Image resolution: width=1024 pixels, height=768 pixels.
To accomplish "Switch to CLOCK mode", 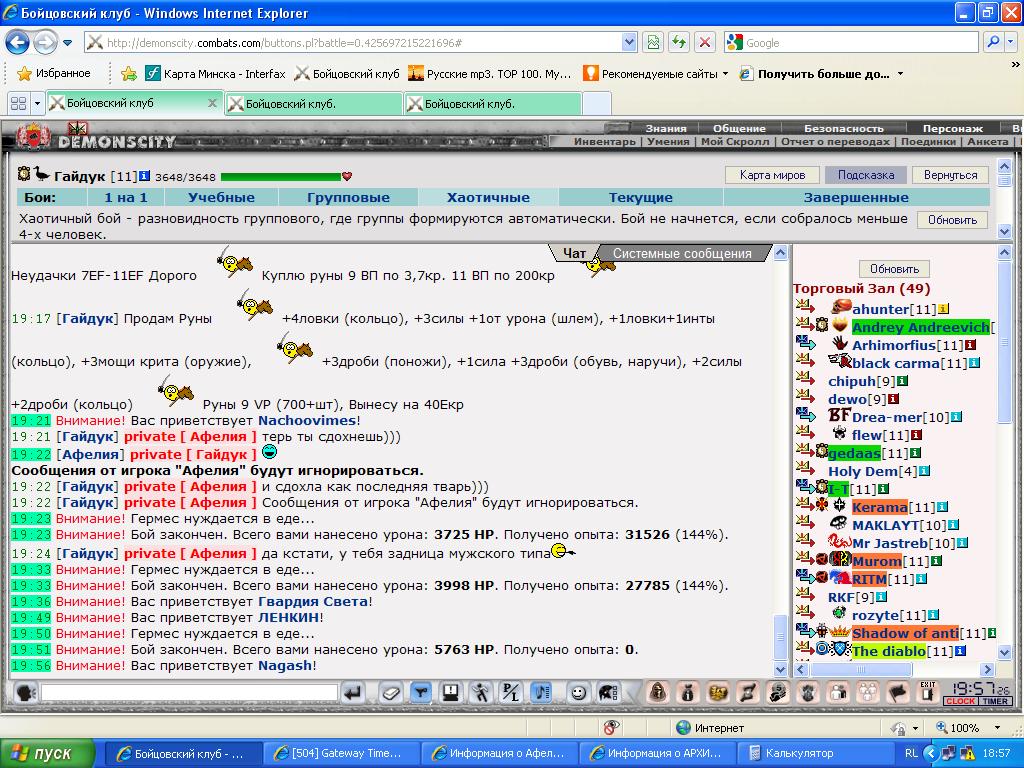I will 960,701.
